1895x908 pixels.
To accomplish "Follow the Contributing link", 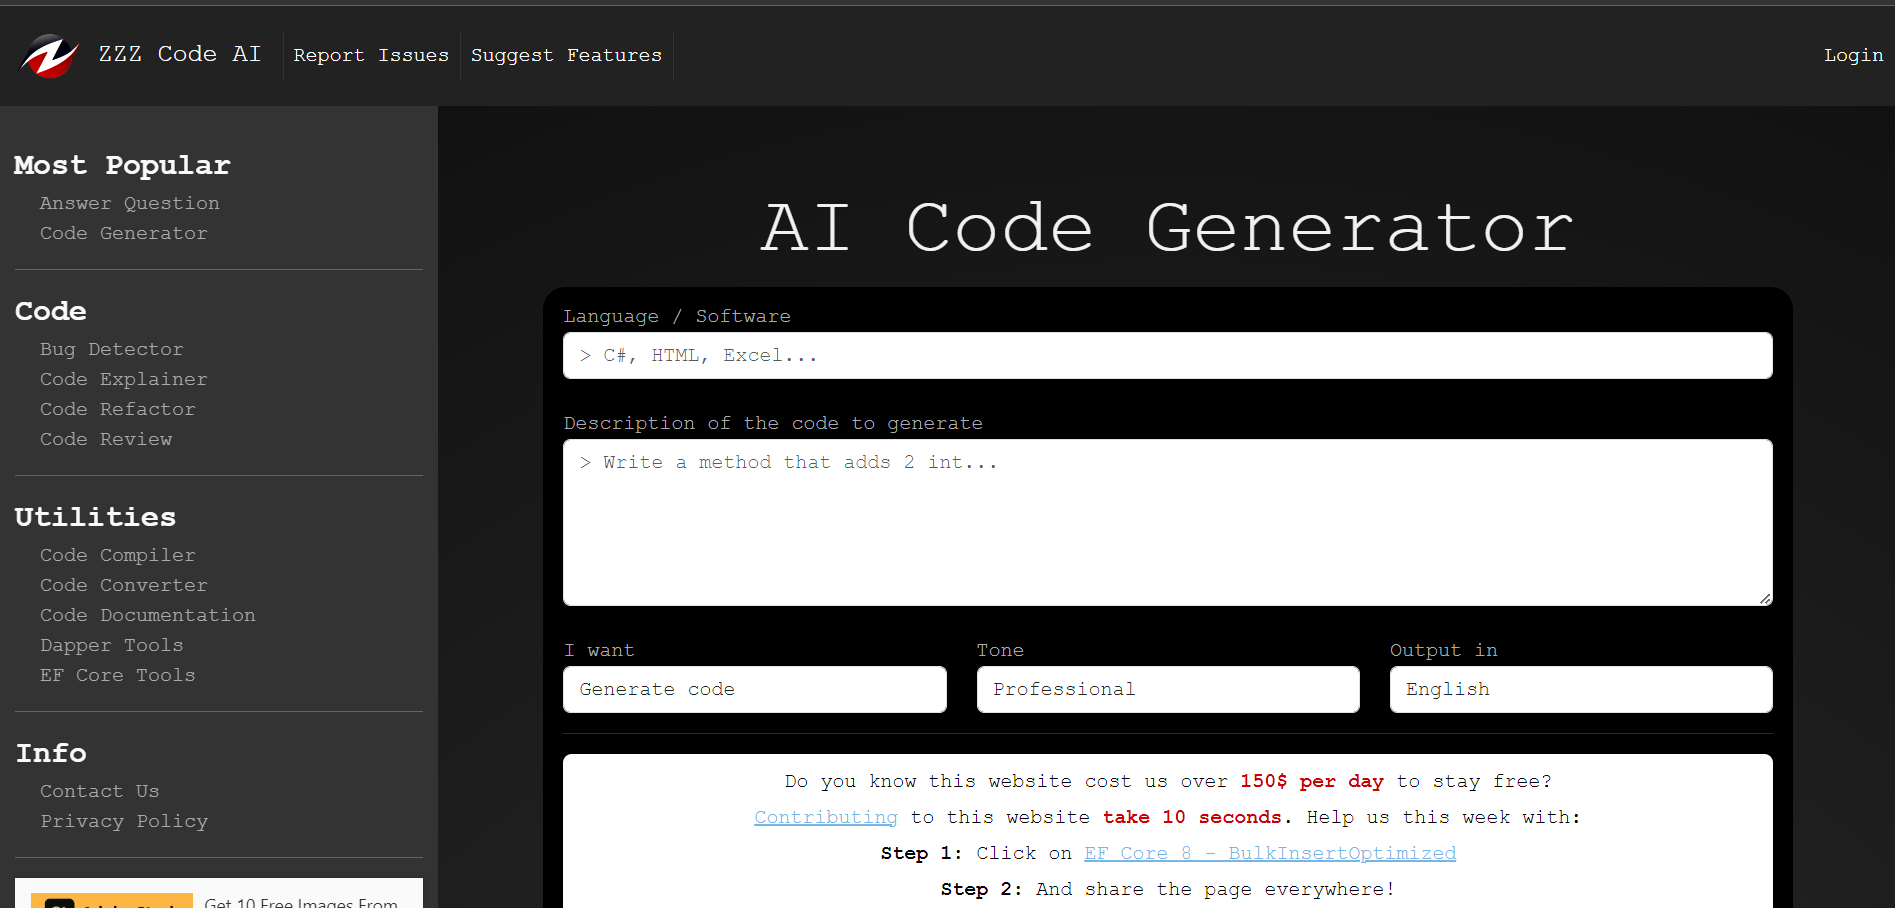I will (x=825, y=817).
